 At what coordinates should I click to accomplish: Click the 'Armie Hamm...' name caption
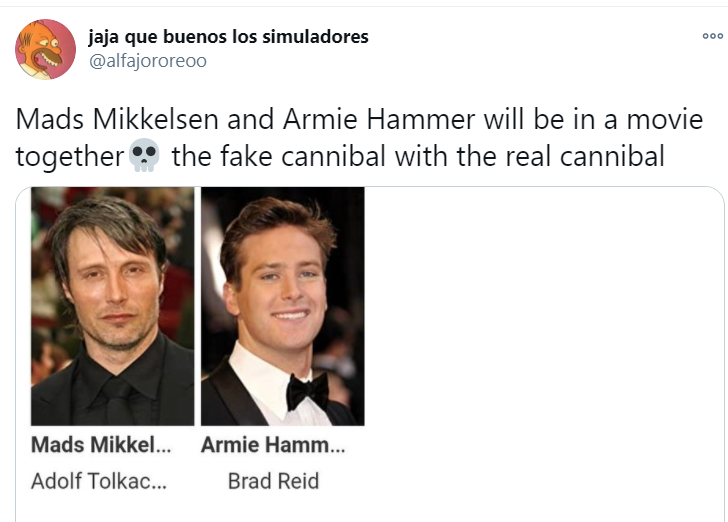click(273, 444)
